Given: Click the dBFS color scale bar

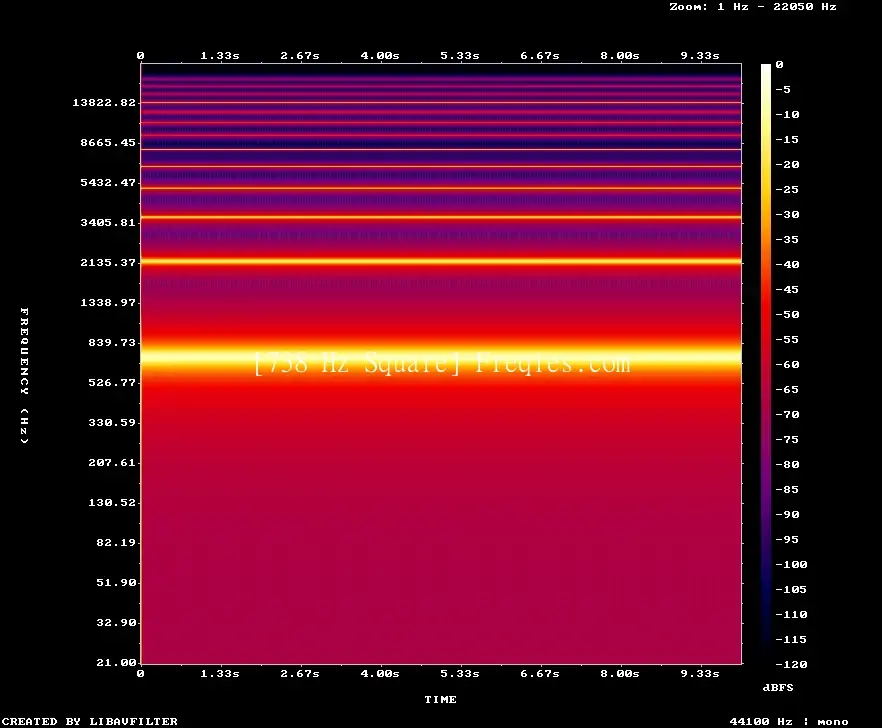Looking at the screenshot, I should (766, 364).
